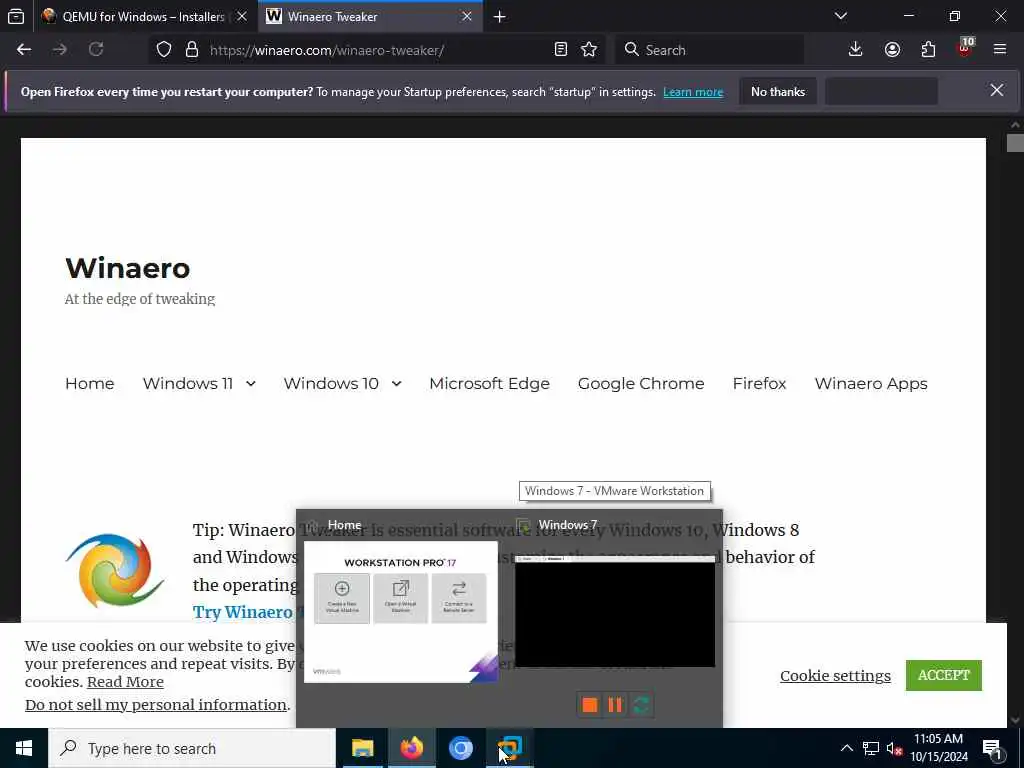Restart the Windows 7 VM in preview
Image resolution: width=1024 pixels, height=768 pixels.
[x=641, y=705]
